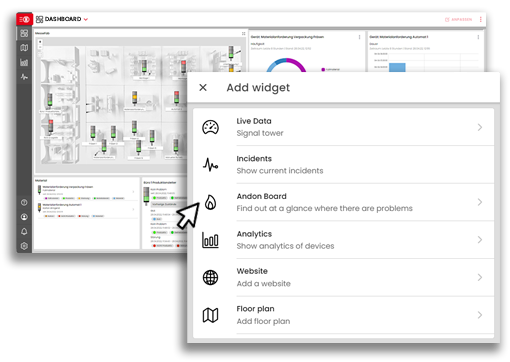This screenshot has width=510, height=362.
Task: Expand the Andon Board widget chevron
Action: point(480,202)
